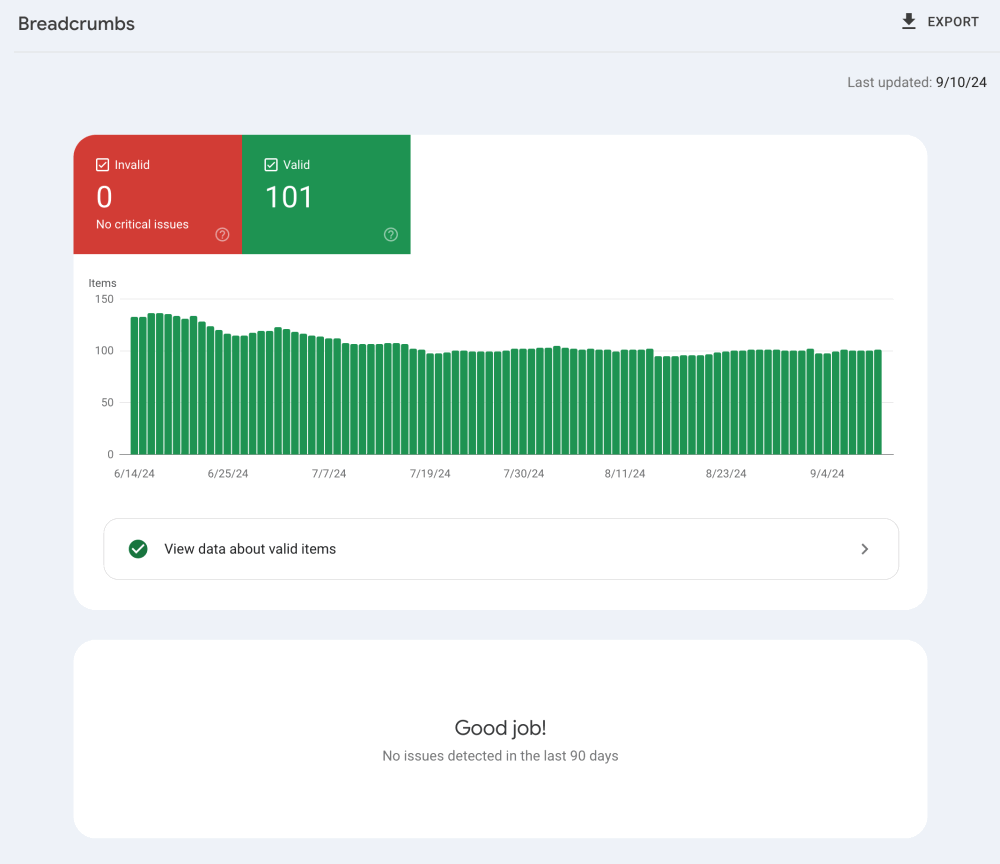Click the EXPORT download icon
Screen dimensions: 1000x864
909,22
